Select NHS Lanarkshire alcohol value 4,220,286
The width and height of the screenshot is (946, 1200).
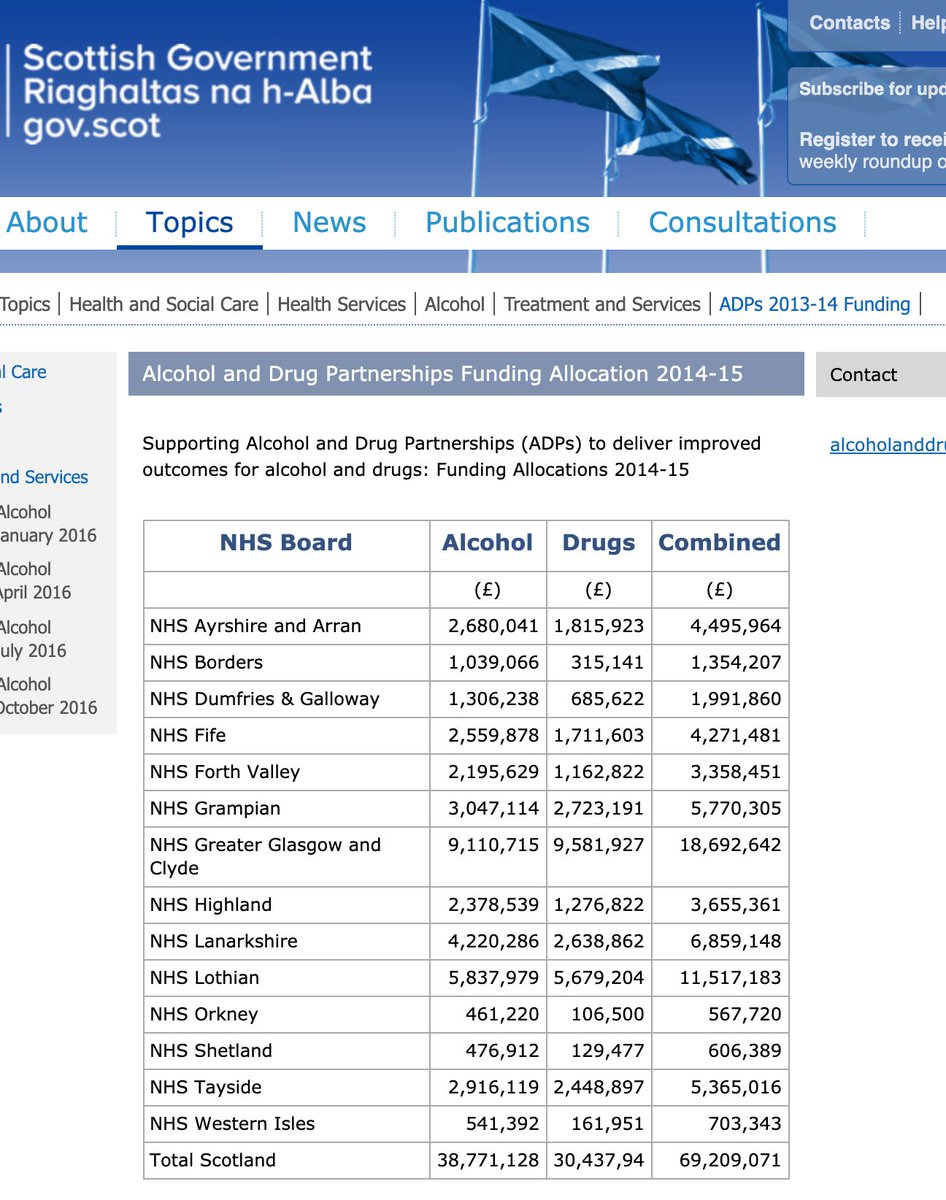(x=494, y=941)
